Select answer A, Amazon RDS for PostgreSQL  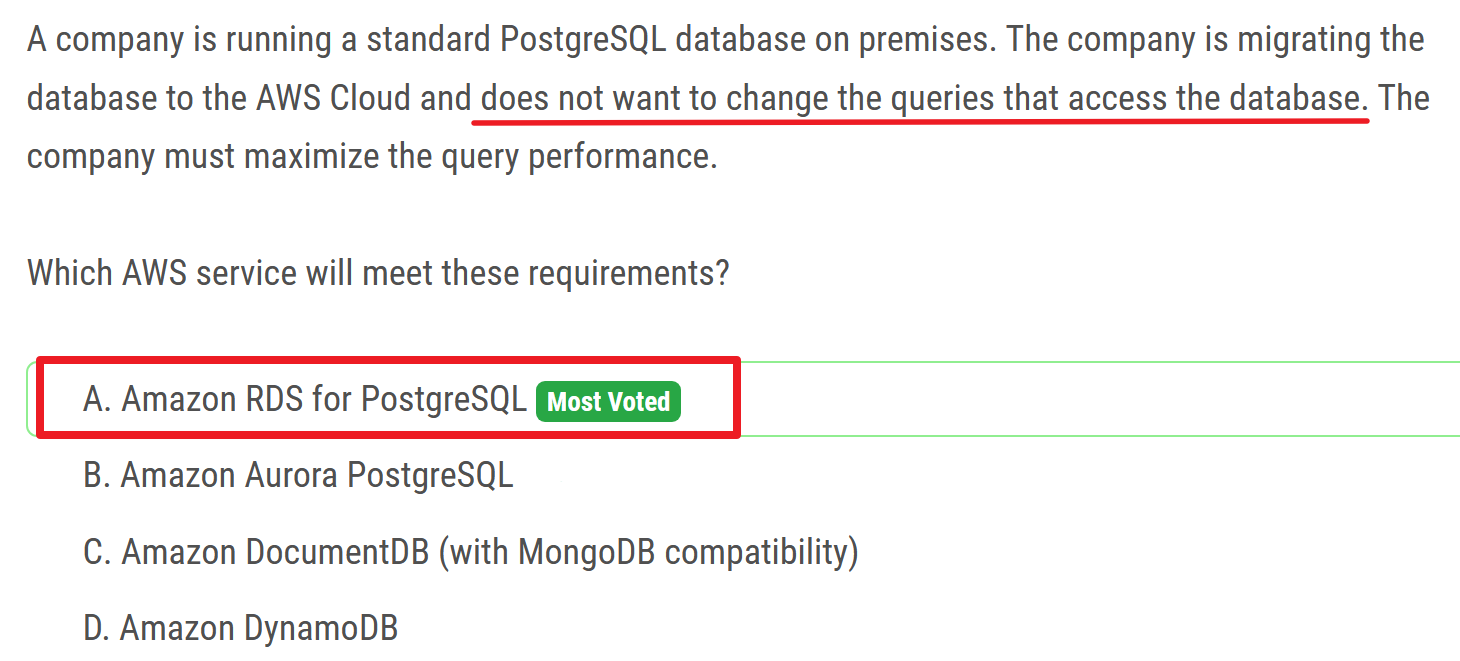coord(304,399)
